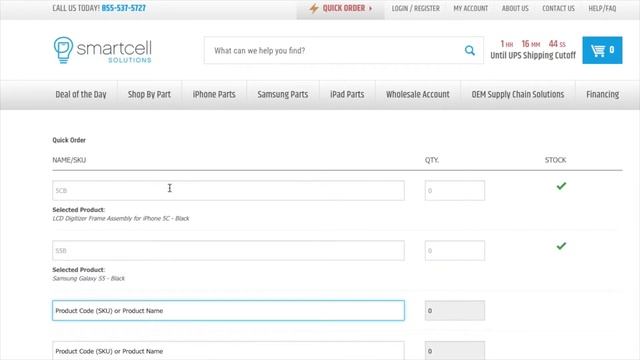
Task: Click the fourth Product Code (SKU) field
Action: [x=228, y=351]
